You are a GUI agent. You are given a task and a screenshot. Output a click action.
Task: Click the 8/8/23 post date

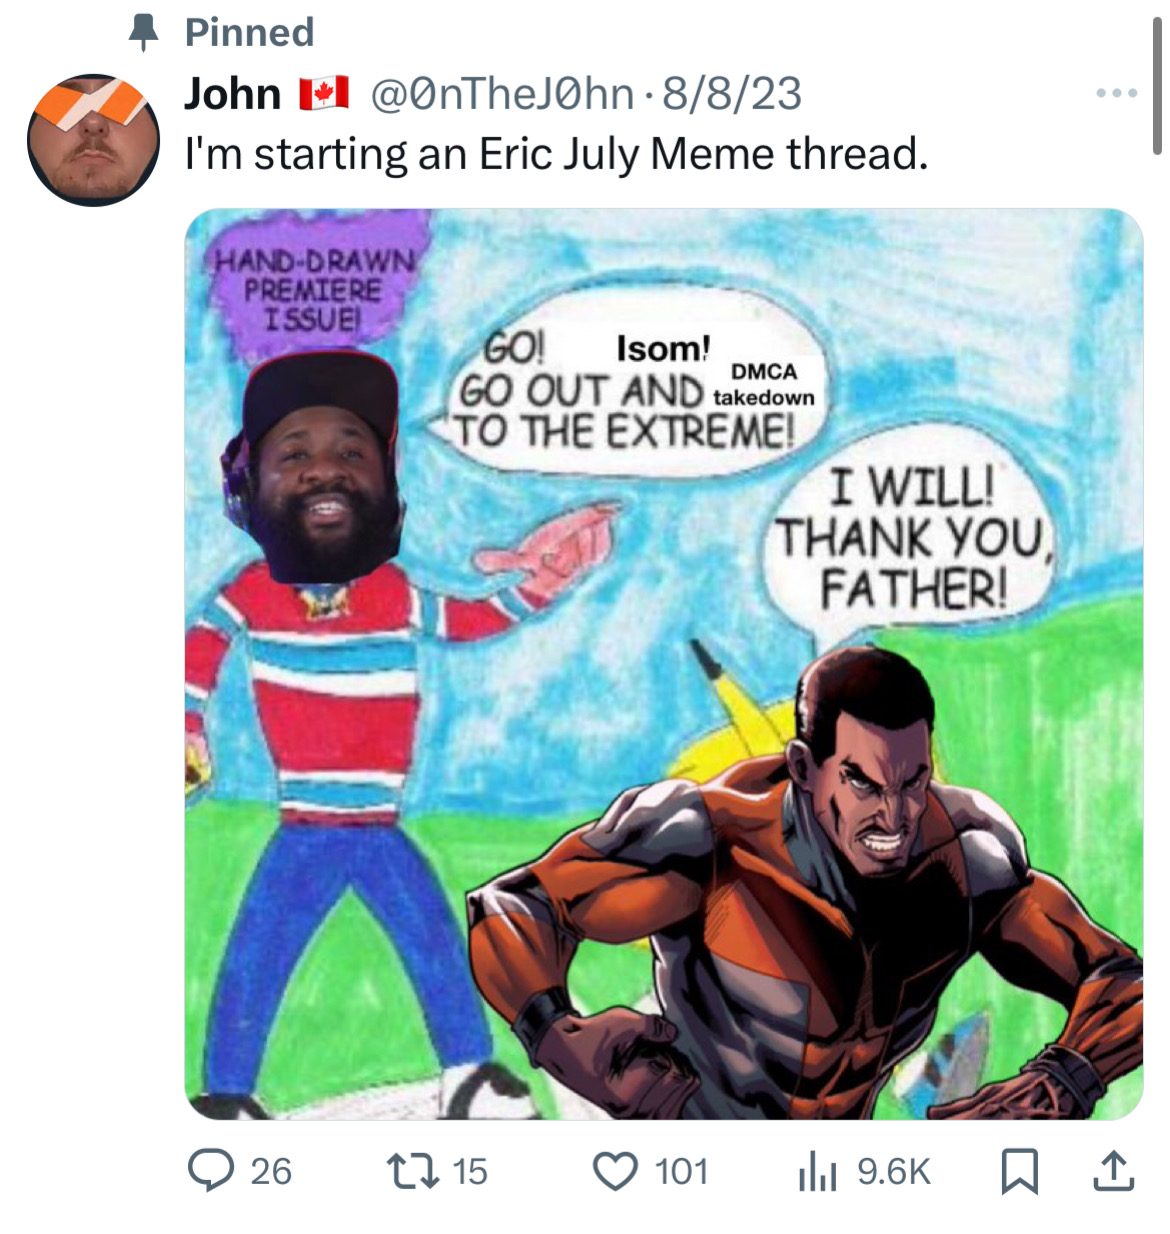[x=732, y=94]
